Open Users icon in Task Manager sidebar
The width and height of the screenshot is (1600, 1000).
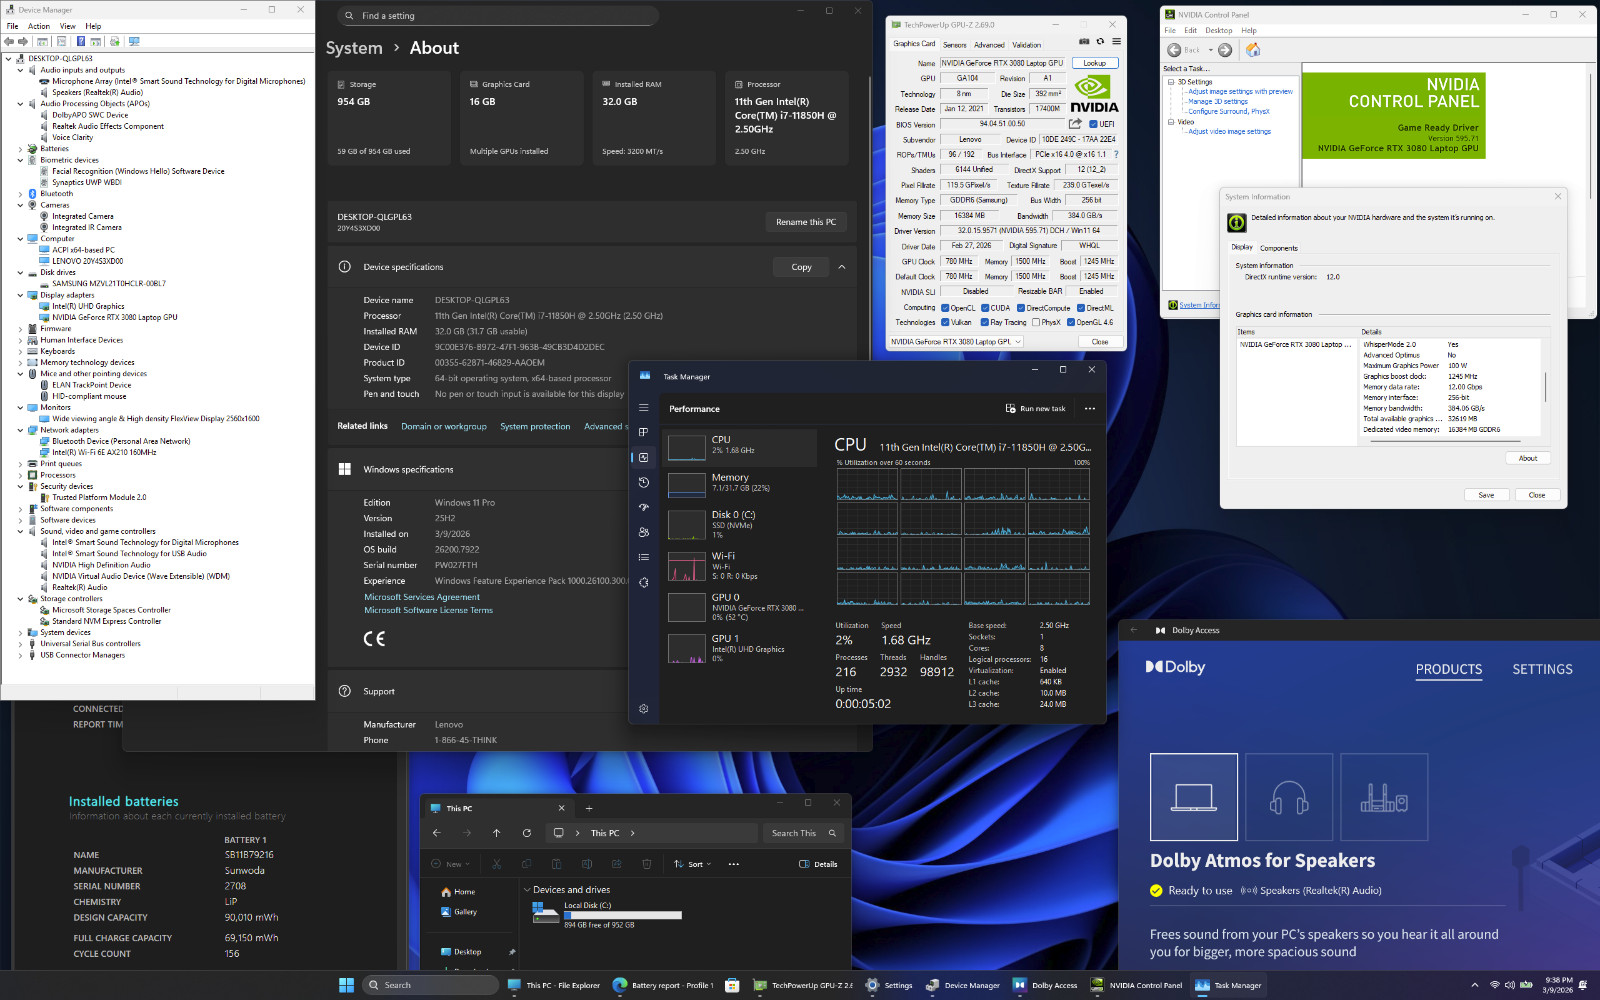644,532
